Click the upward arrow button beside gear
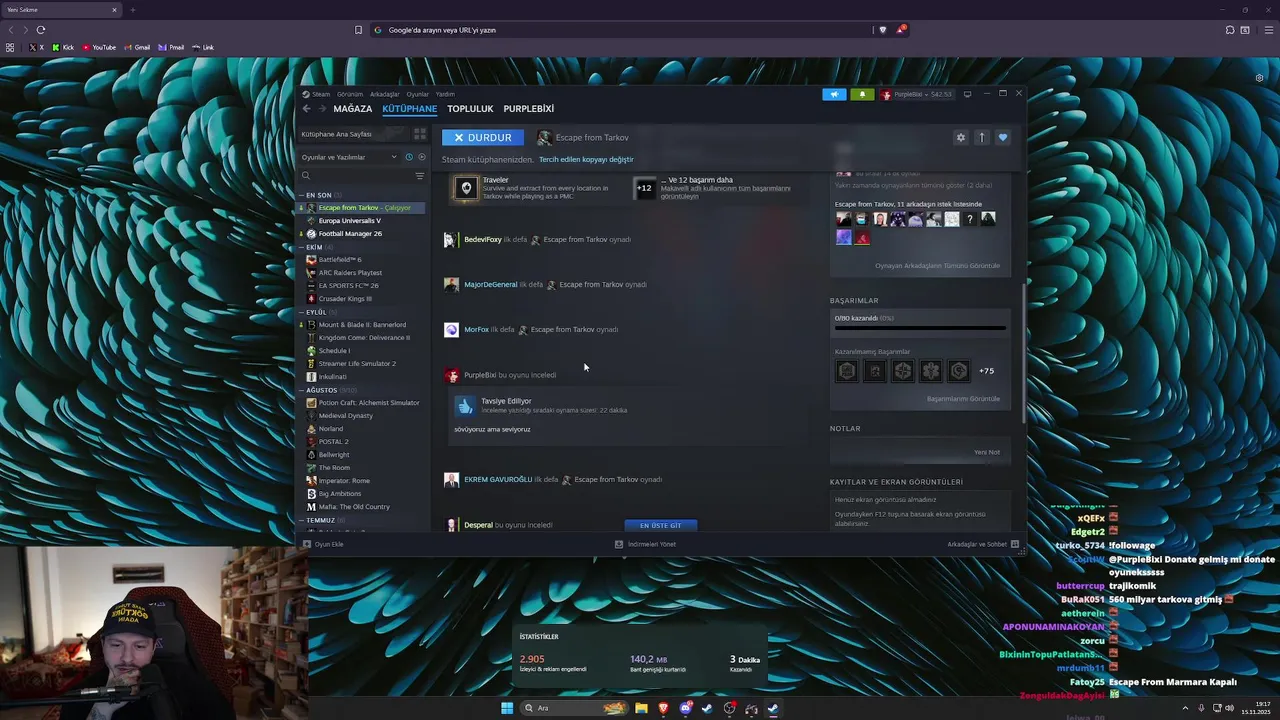The width and height of the screenshot is (1280, 720). click(982, 138)
